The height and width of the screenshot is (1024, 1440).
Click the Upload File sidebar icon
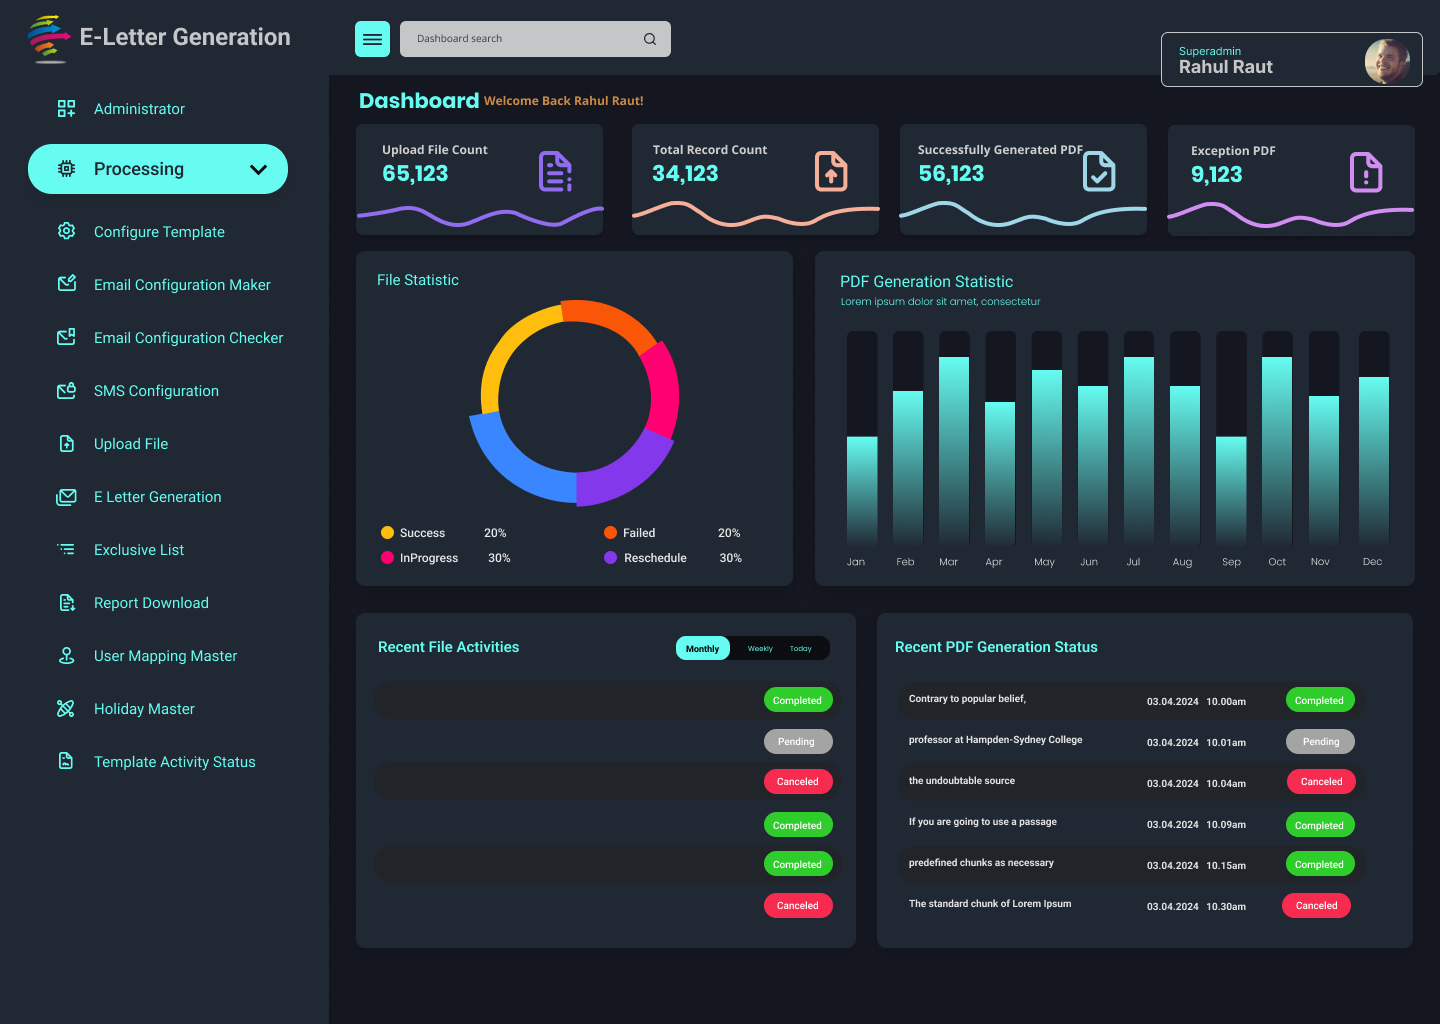point(66,444)
